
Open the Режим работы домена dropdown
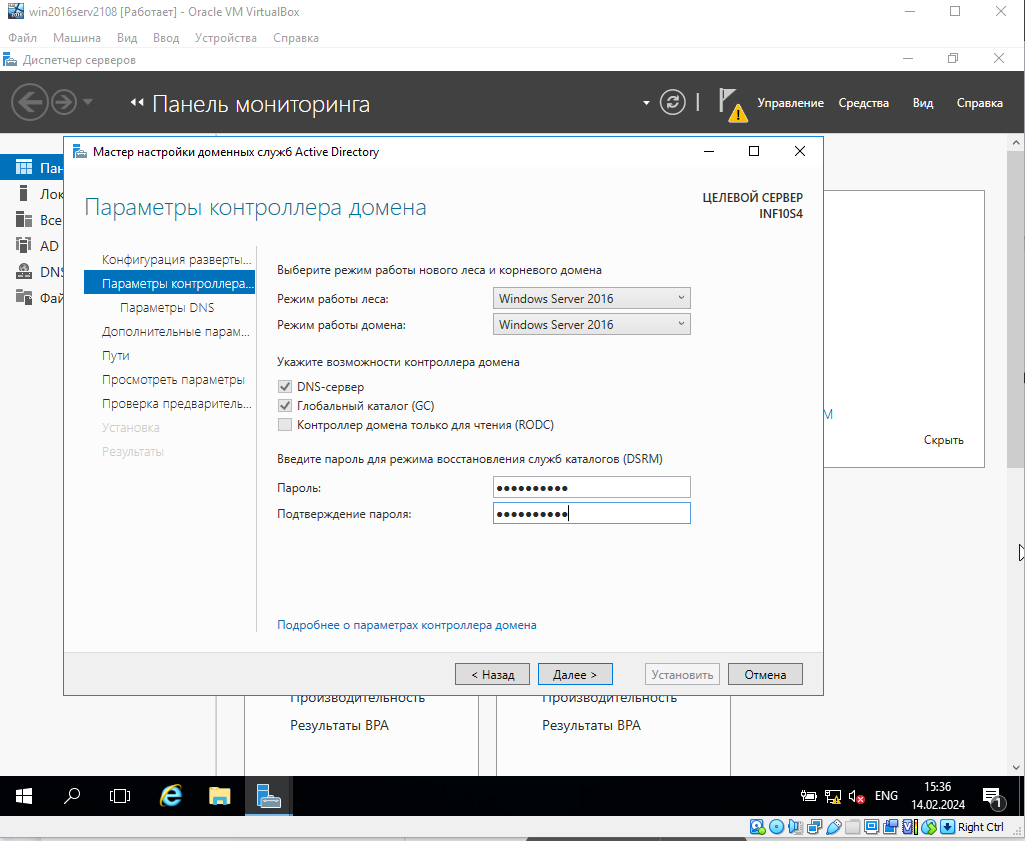coord(592,325)
